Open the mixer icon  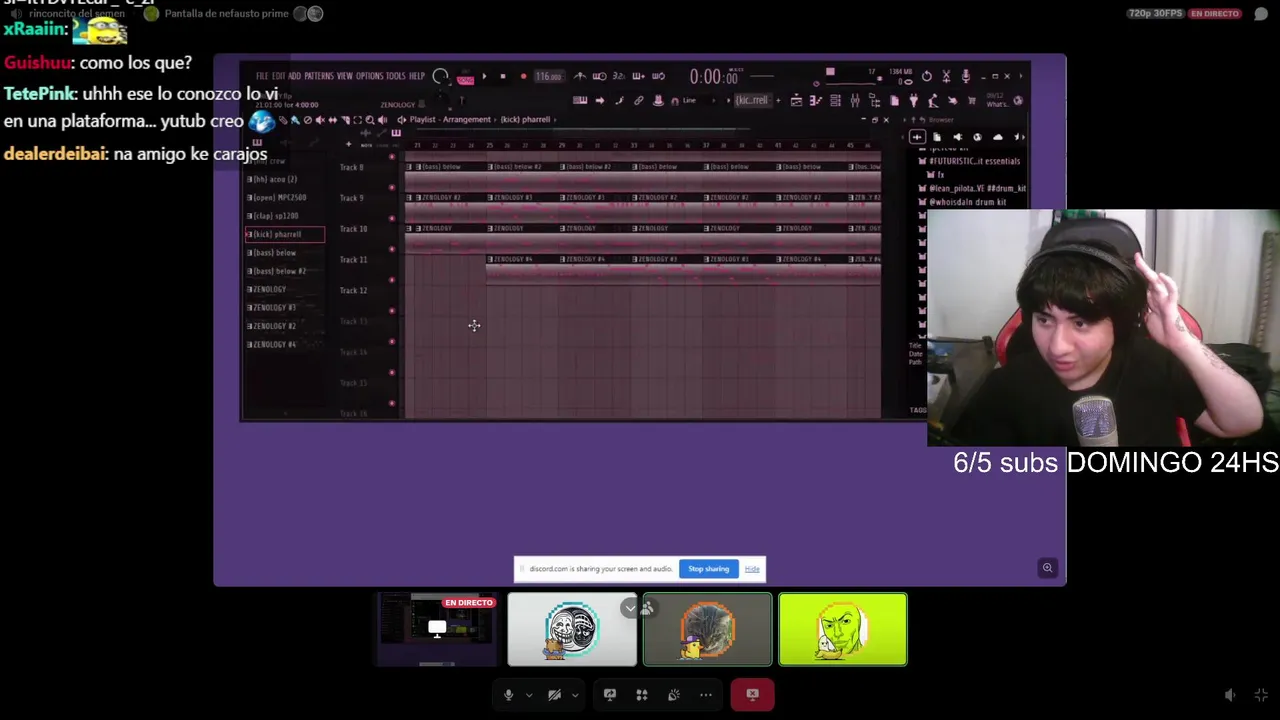tap(855, 100)
